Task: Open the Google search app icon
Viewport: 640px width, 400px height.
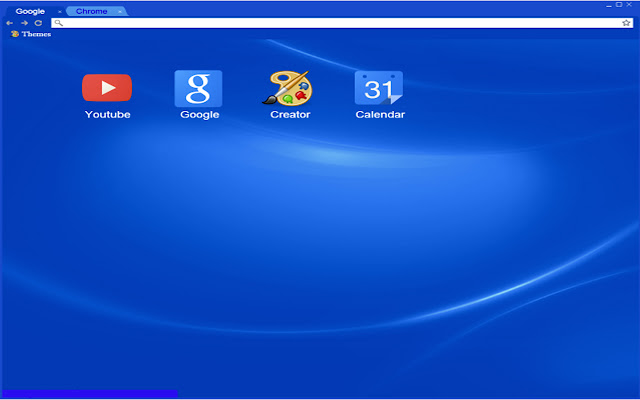Action: point(198,89)
